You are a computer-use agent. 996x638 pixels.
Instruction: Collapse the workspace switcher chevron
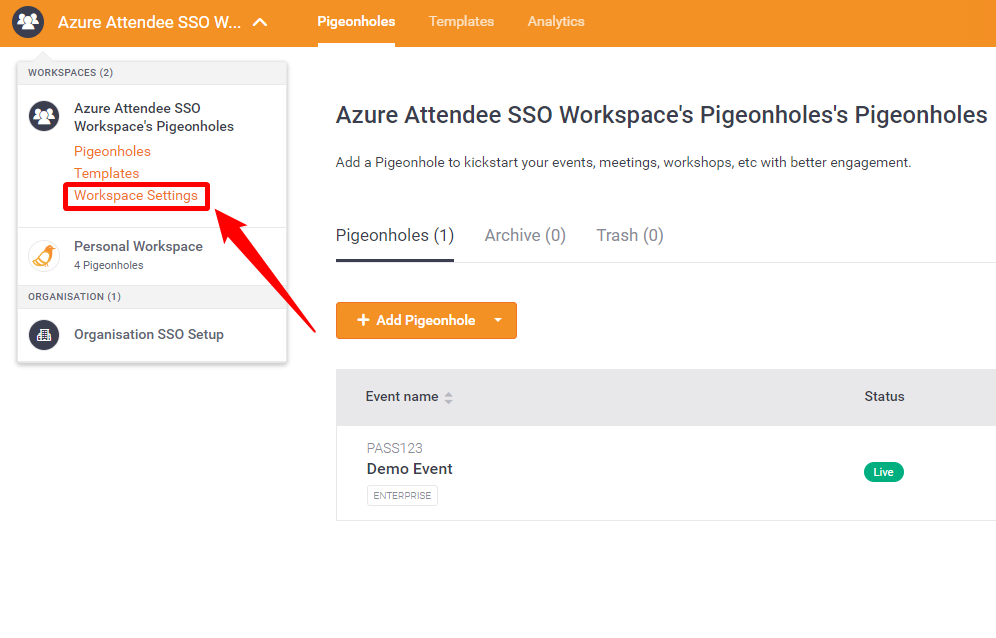click(260, 22)
